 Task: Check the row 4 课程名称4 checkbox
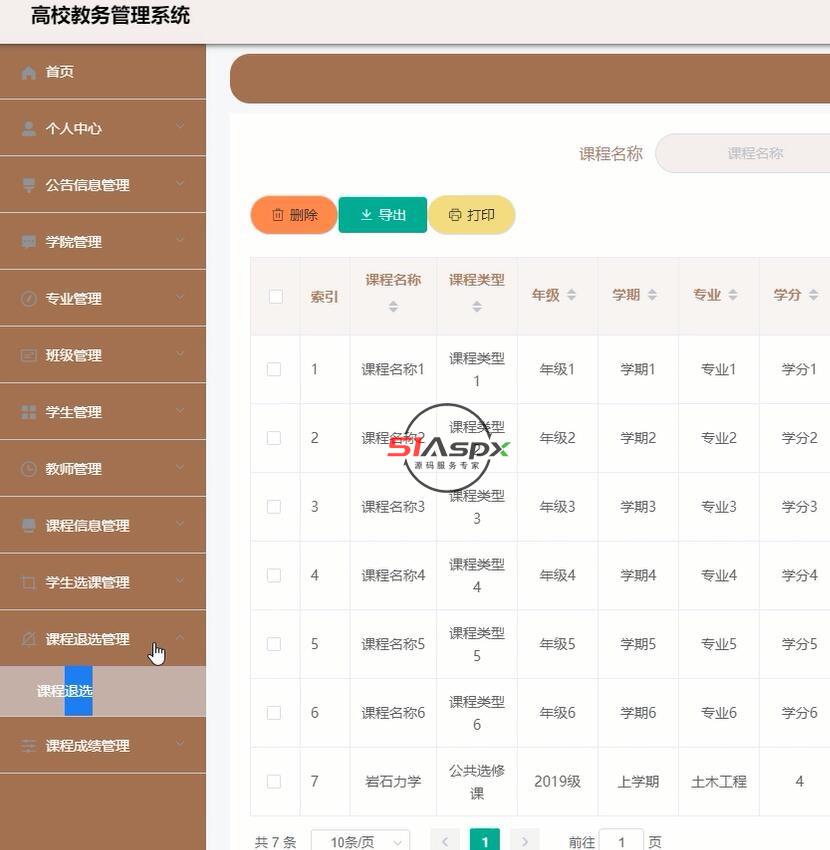click(274, 575)
